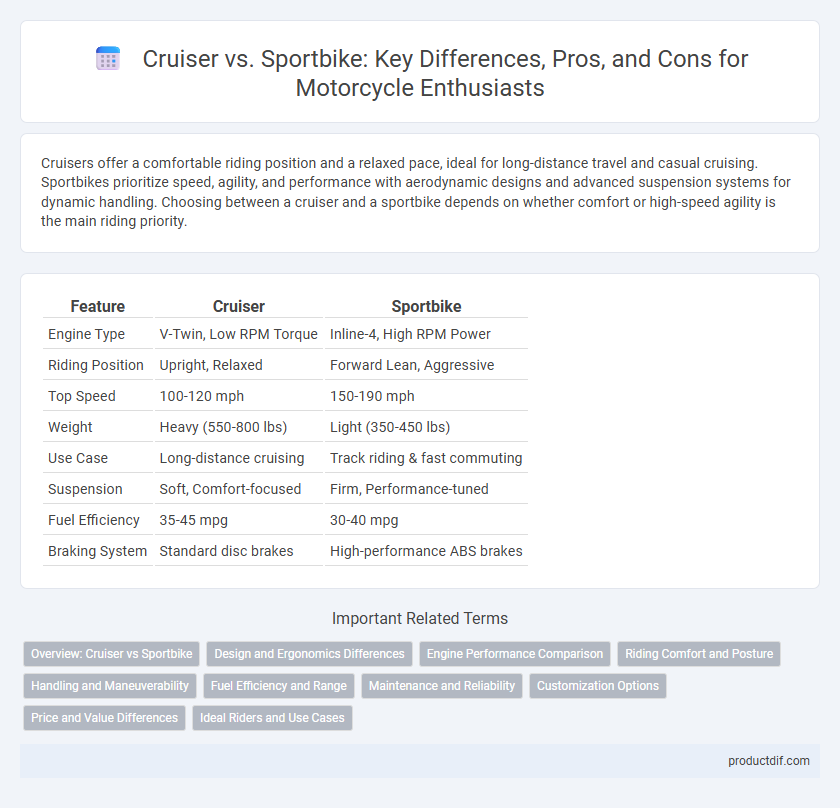
Task: Click the Feature column header
Action: [98, 306]
